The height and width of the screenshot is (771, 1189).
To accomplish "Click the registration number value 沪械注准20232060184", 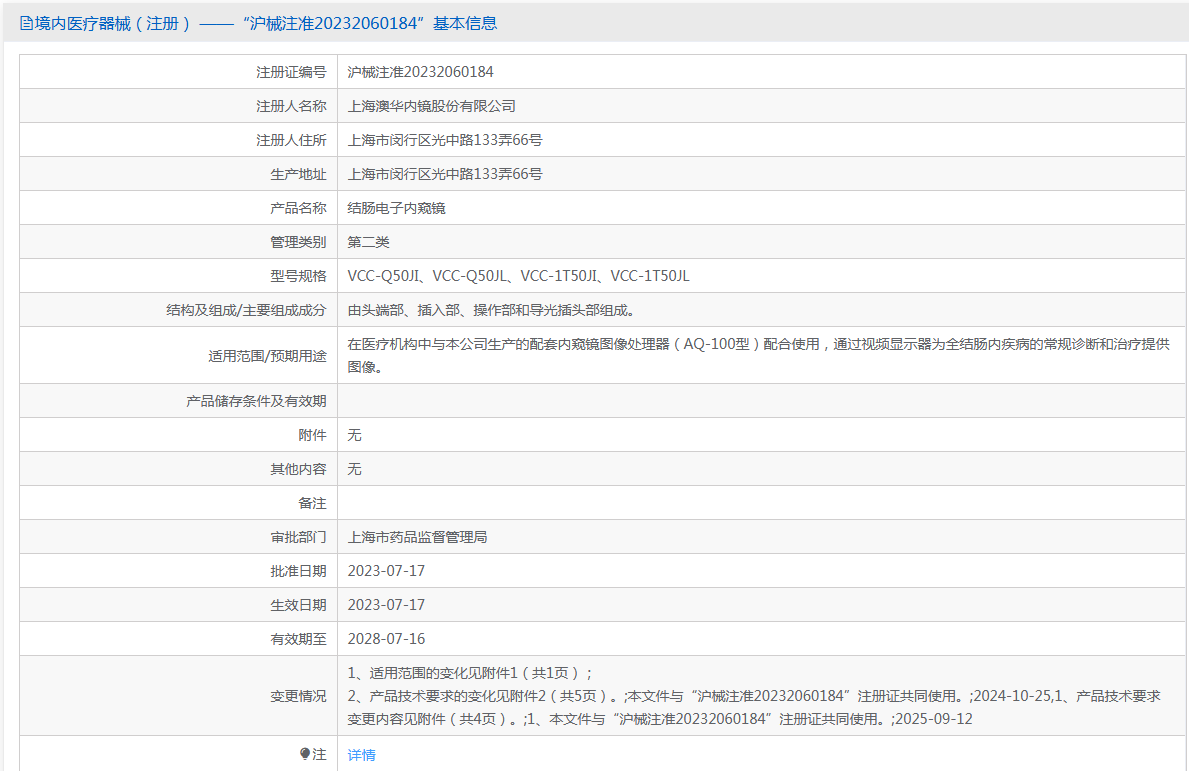I will pyautogui.click(x=420, y=72).
